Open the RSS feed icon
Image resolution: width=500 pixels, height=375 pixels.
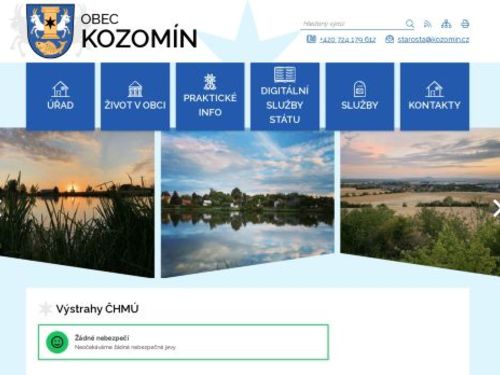coord(428,24)
